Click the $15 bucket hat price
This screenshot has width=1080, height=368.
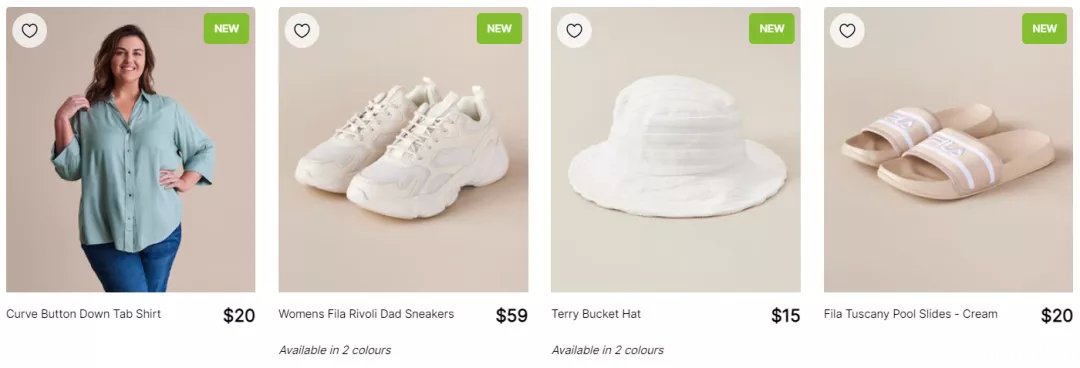pyautogui.click(x=785, y=316)
